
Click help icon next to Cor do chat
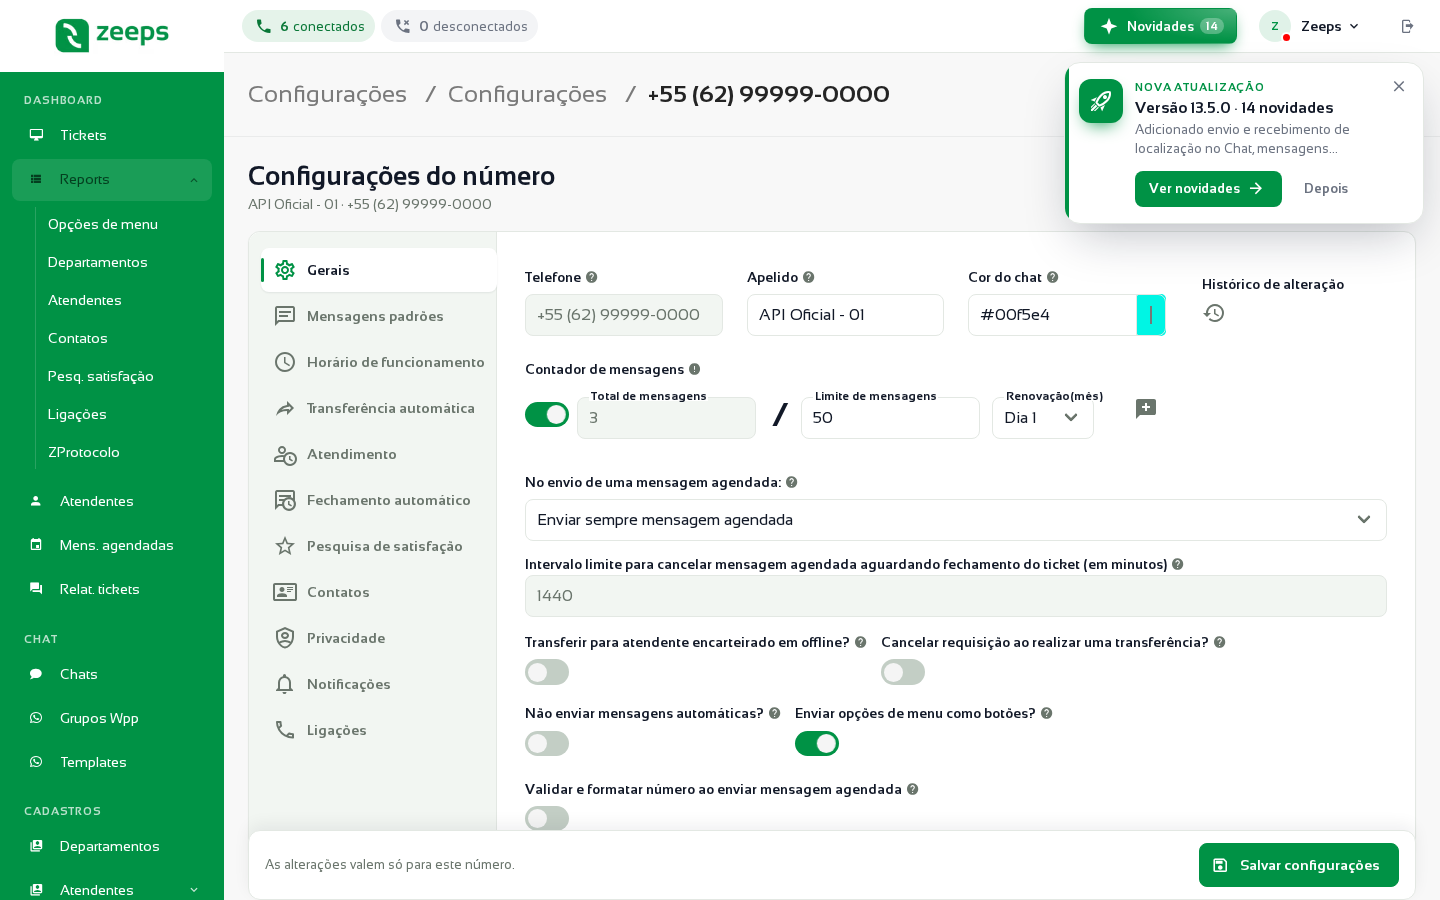coord(1053,277)
